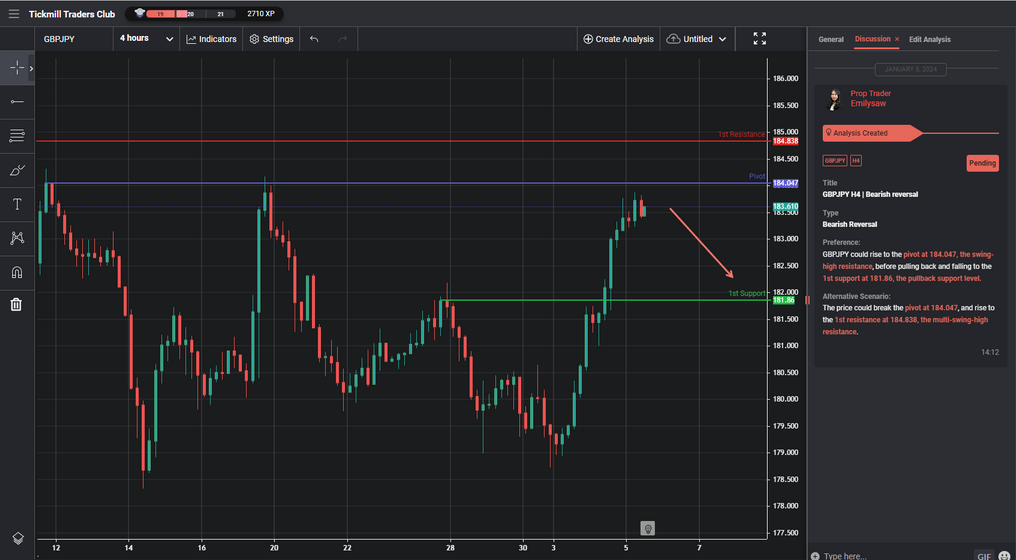
Task: Click the 184.838 resistance price label
Action: point(785,141)
